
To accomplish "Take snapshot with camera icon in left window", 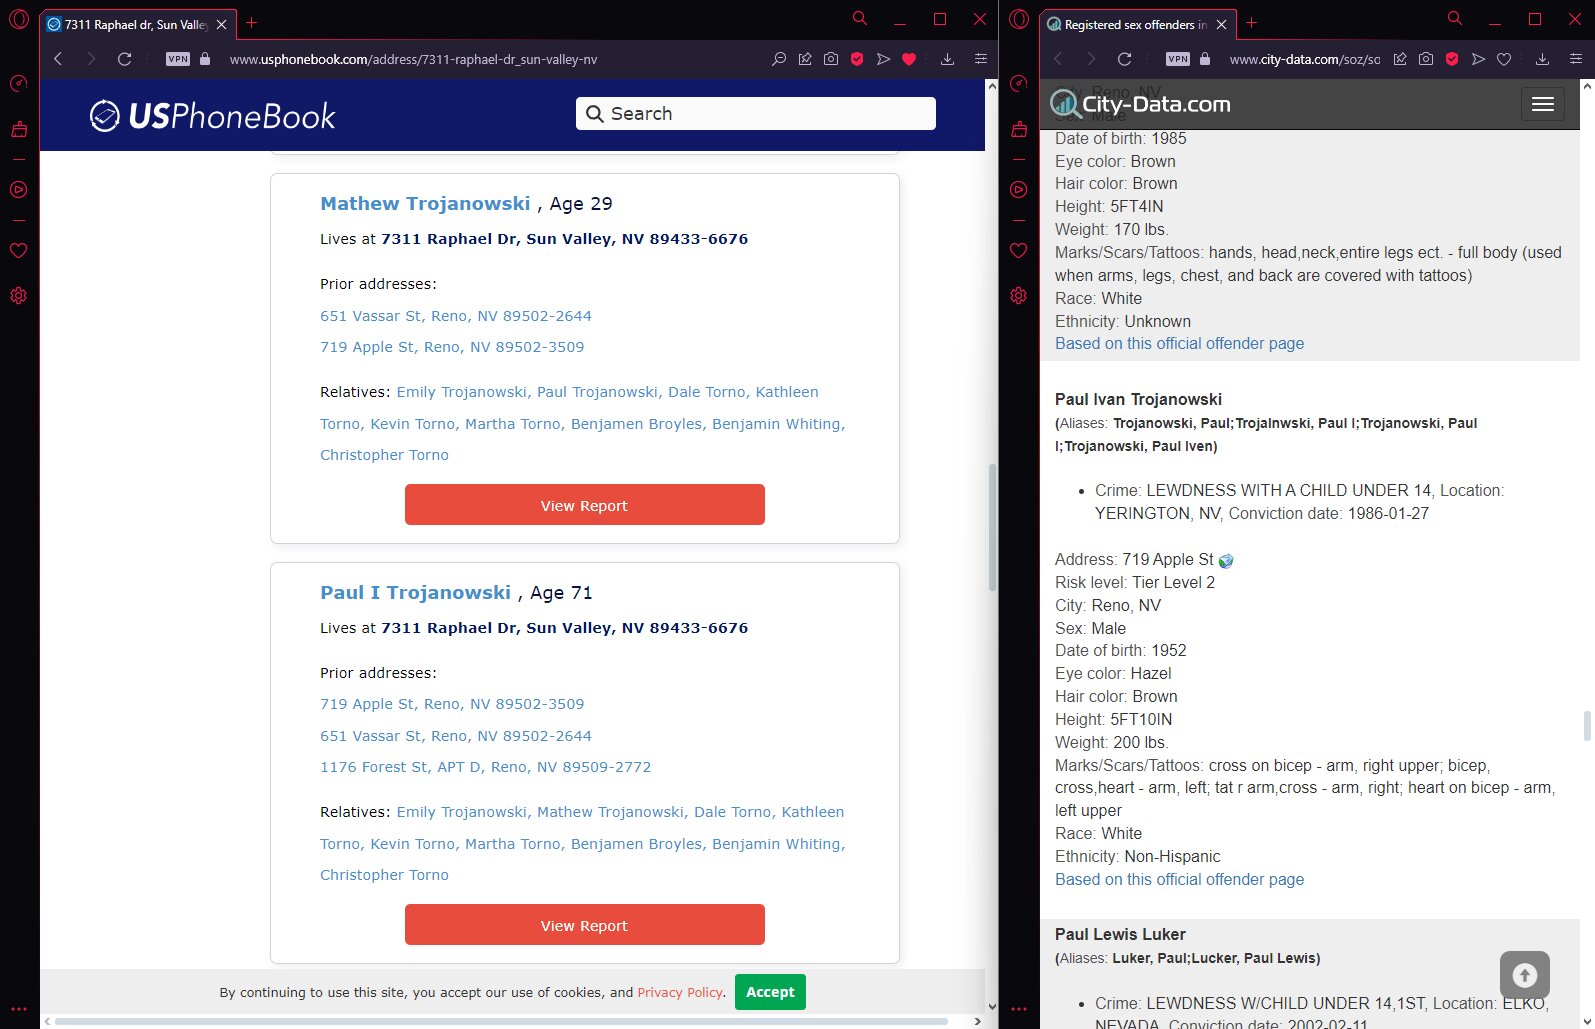I will (x=831, y=59).
